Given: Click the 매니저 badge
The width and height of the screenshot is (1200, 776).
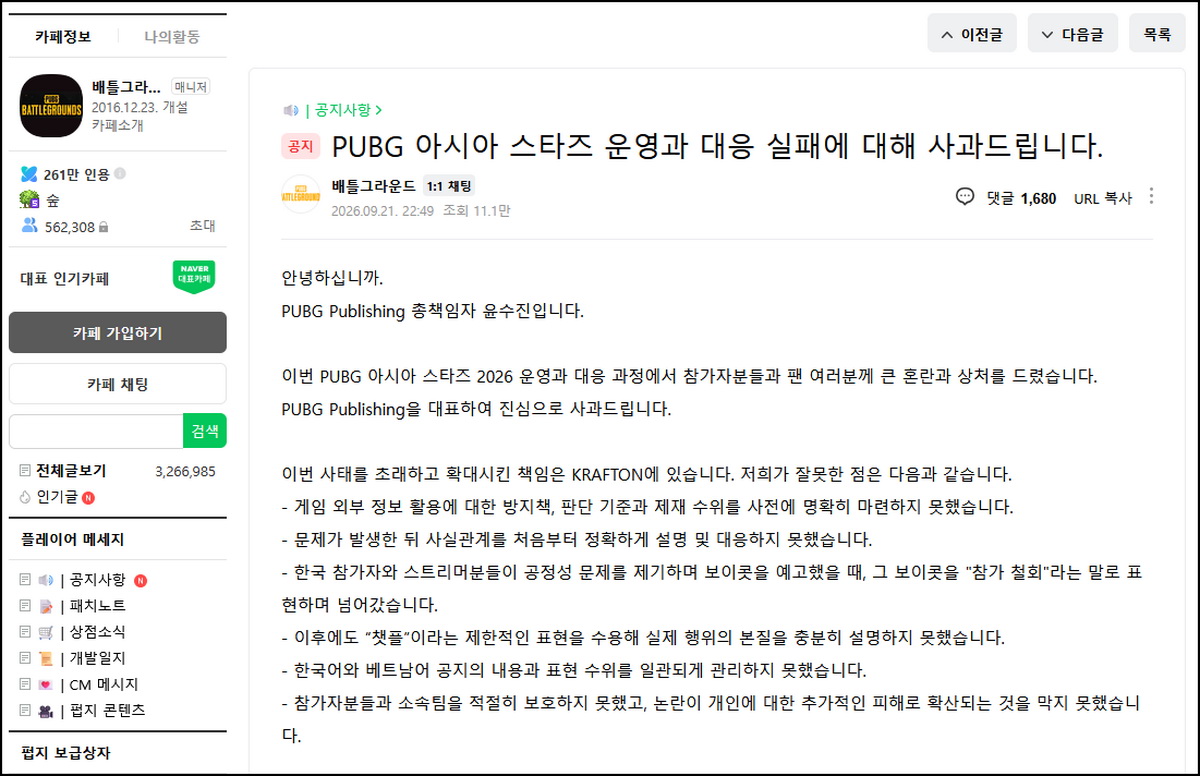Looking at the screenshot, I should (190, 86).
